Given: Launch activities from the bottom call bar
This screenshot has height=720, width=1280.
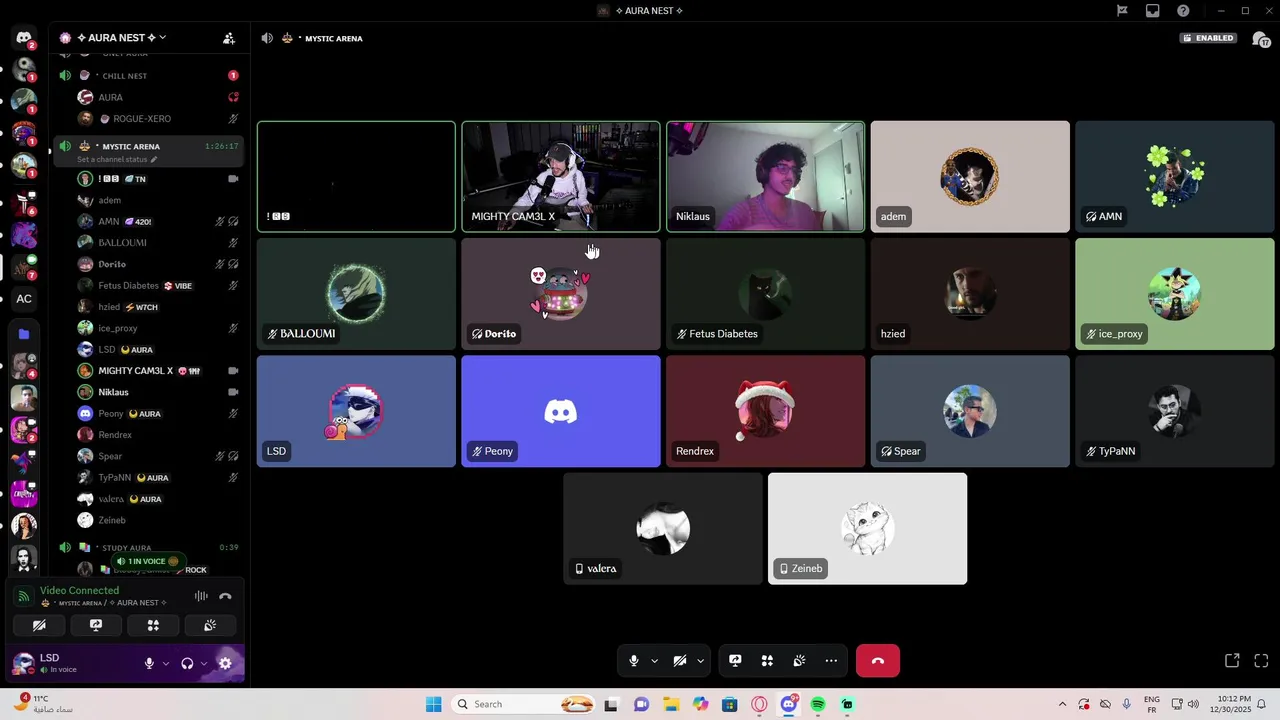Looking at the screenshot, I should 767,661.
